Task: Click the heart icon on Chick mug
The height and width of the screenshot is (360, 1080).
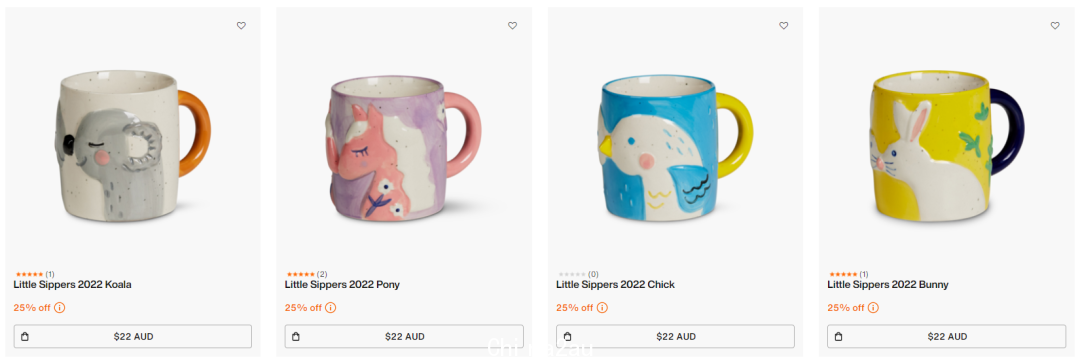Action: click(x=784, y=25)
